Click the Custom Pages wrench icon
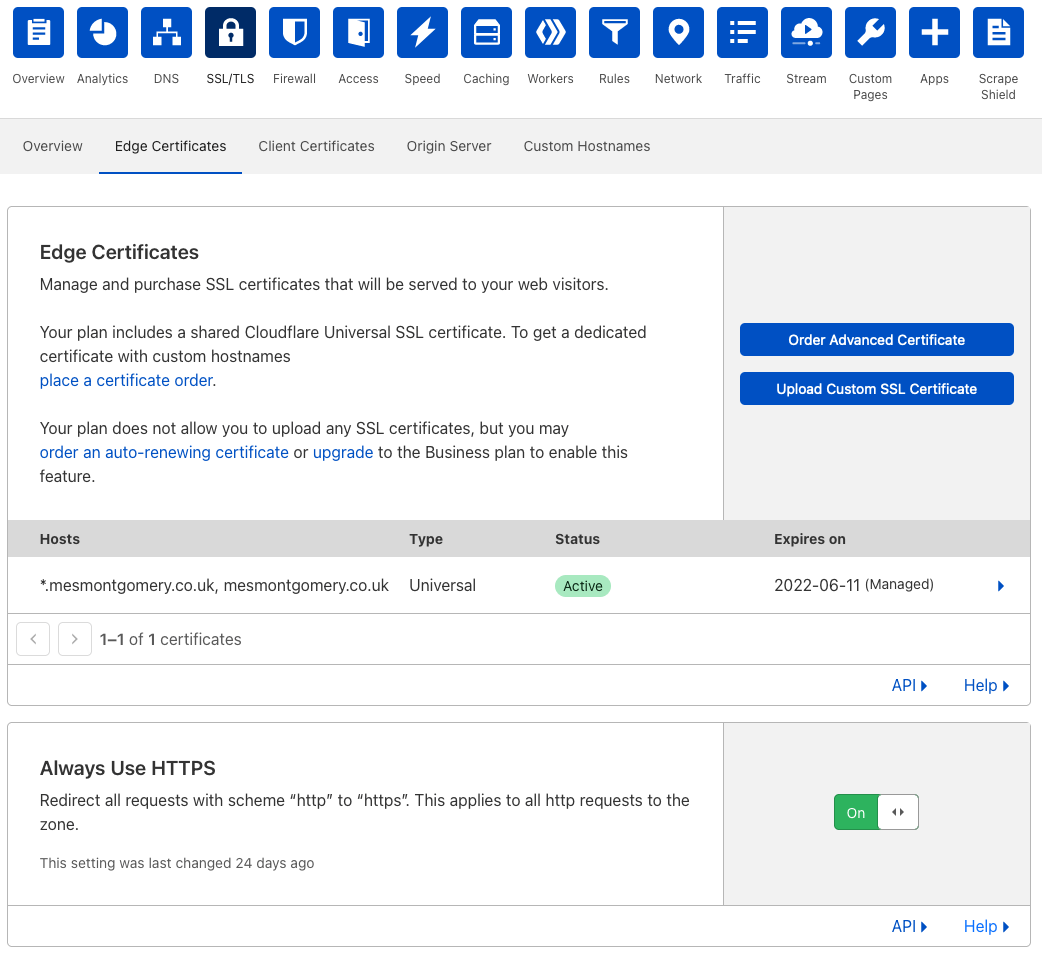This screenshot has height=954, width=1042. click(870, 32)
